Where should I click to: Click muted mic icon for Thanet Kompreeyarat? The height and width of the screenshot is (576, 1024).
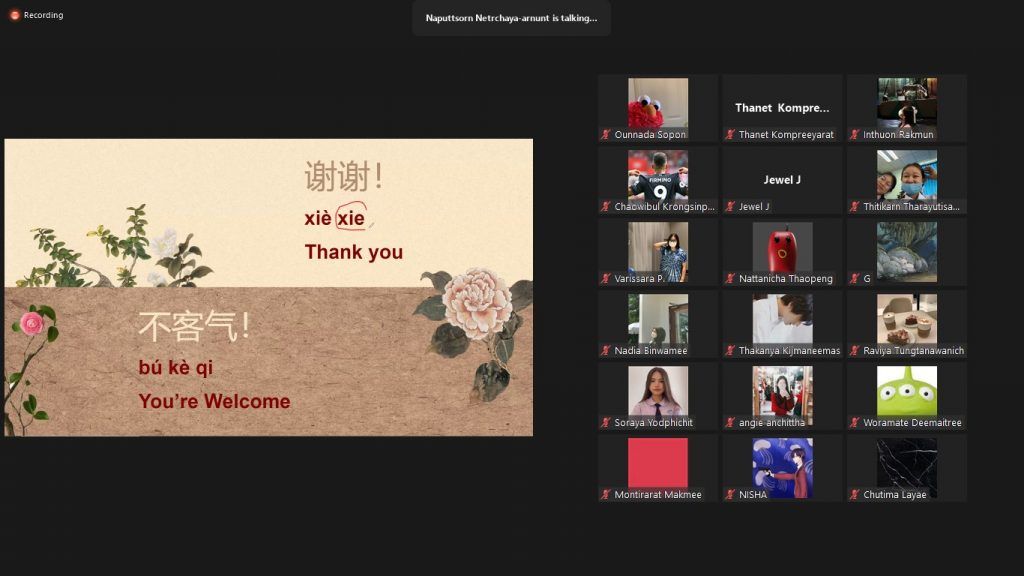pos(730,135)
